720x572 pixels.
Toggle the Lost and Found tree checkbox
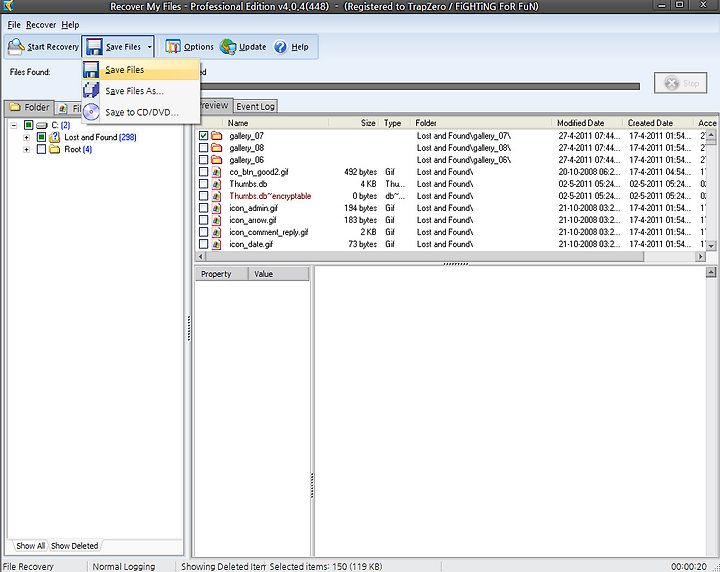(41, 137)
